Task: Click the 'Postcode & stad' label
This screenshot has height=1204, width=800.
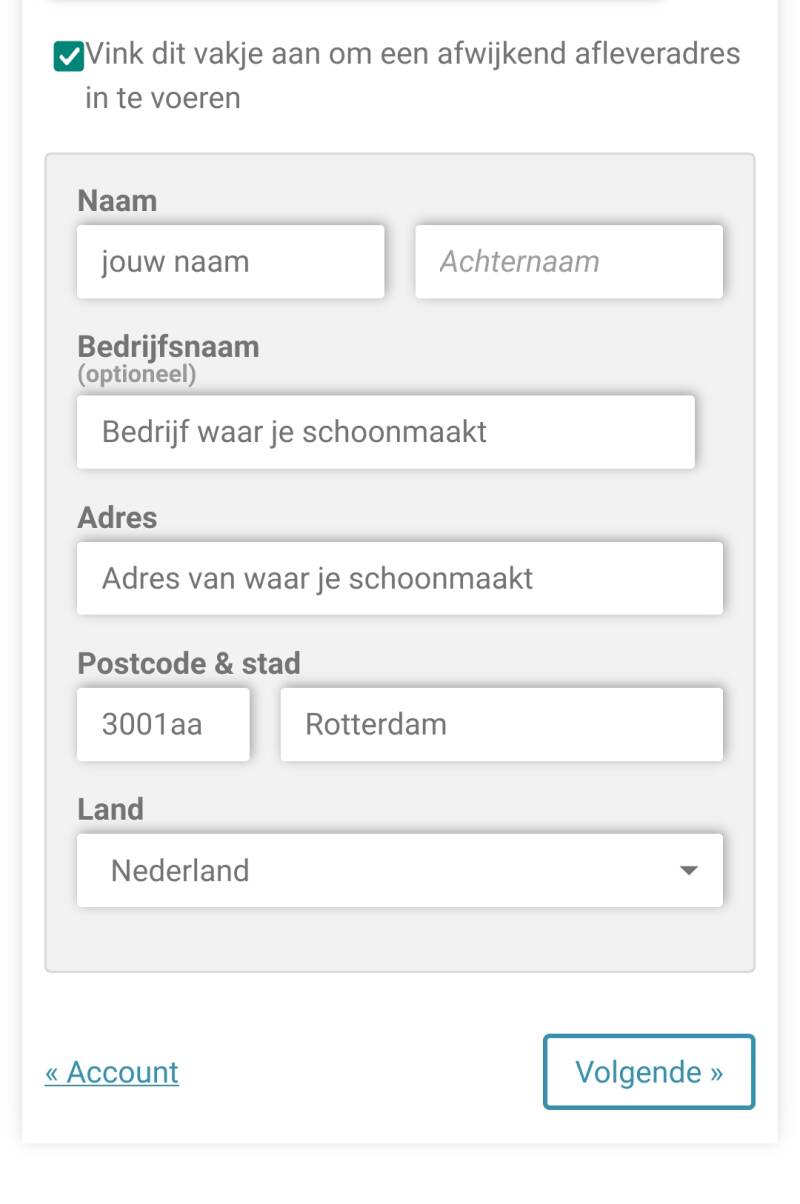Action: [x=189, y=663]
